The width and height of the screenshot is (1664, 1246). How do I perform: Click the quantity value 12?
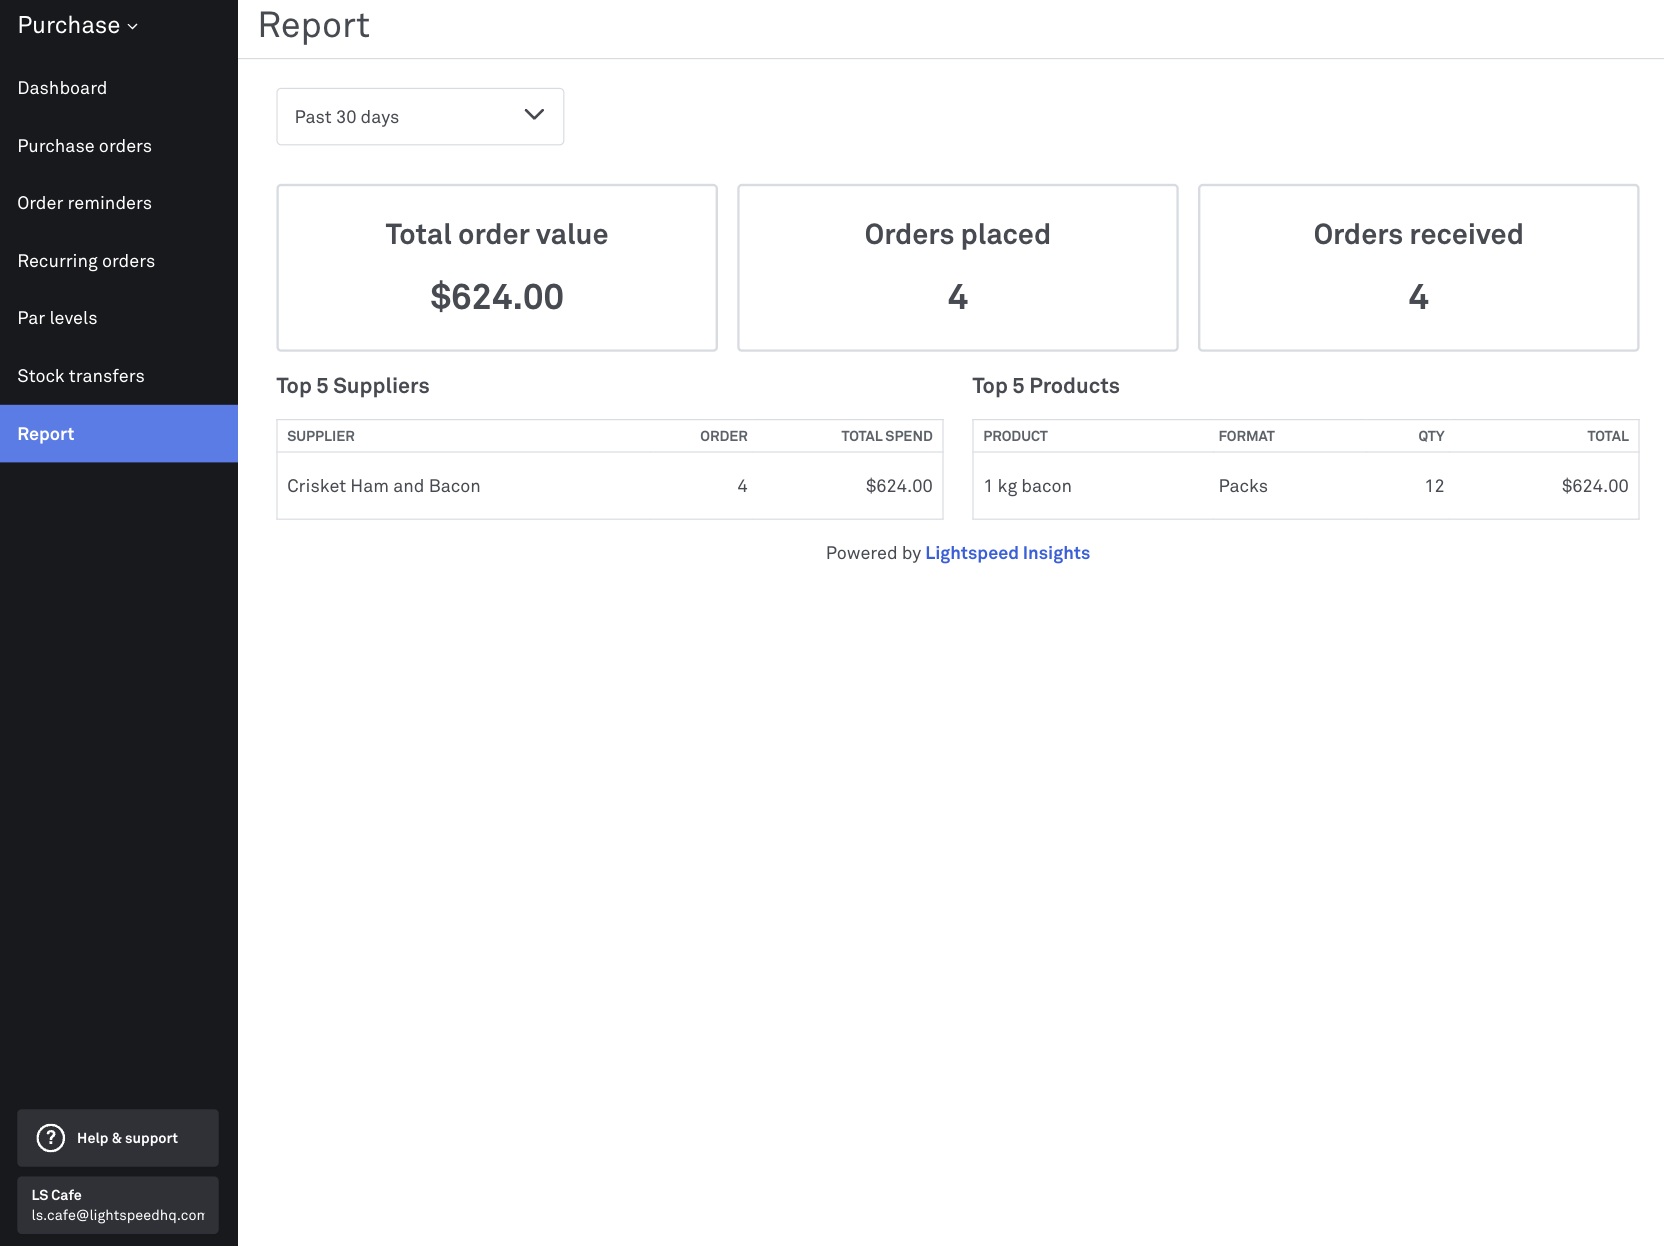pyautogui.click(x=1434, y=486)
